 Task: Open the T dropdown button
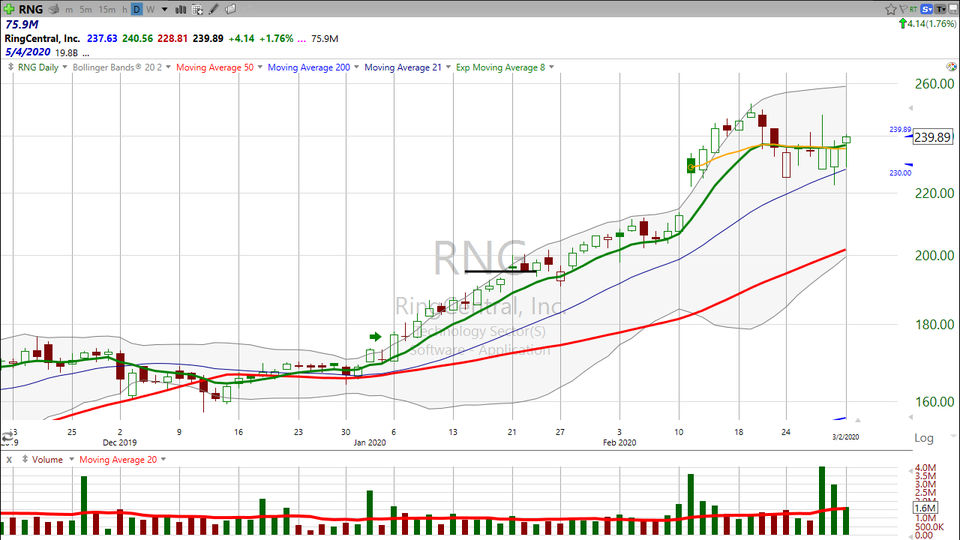(x=940, y=9)
